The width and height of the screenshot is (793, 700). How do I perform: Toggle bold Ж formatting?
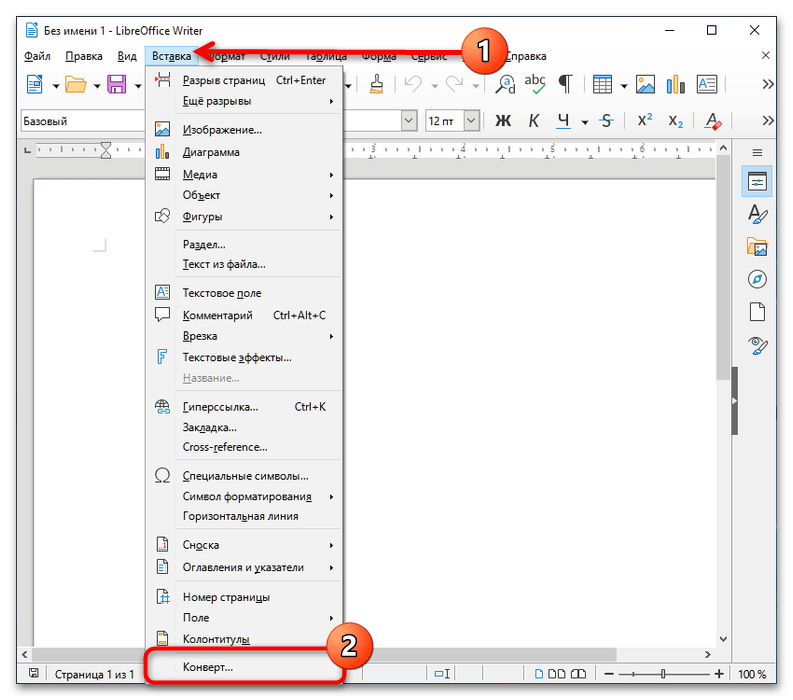[x=503, y=121]
